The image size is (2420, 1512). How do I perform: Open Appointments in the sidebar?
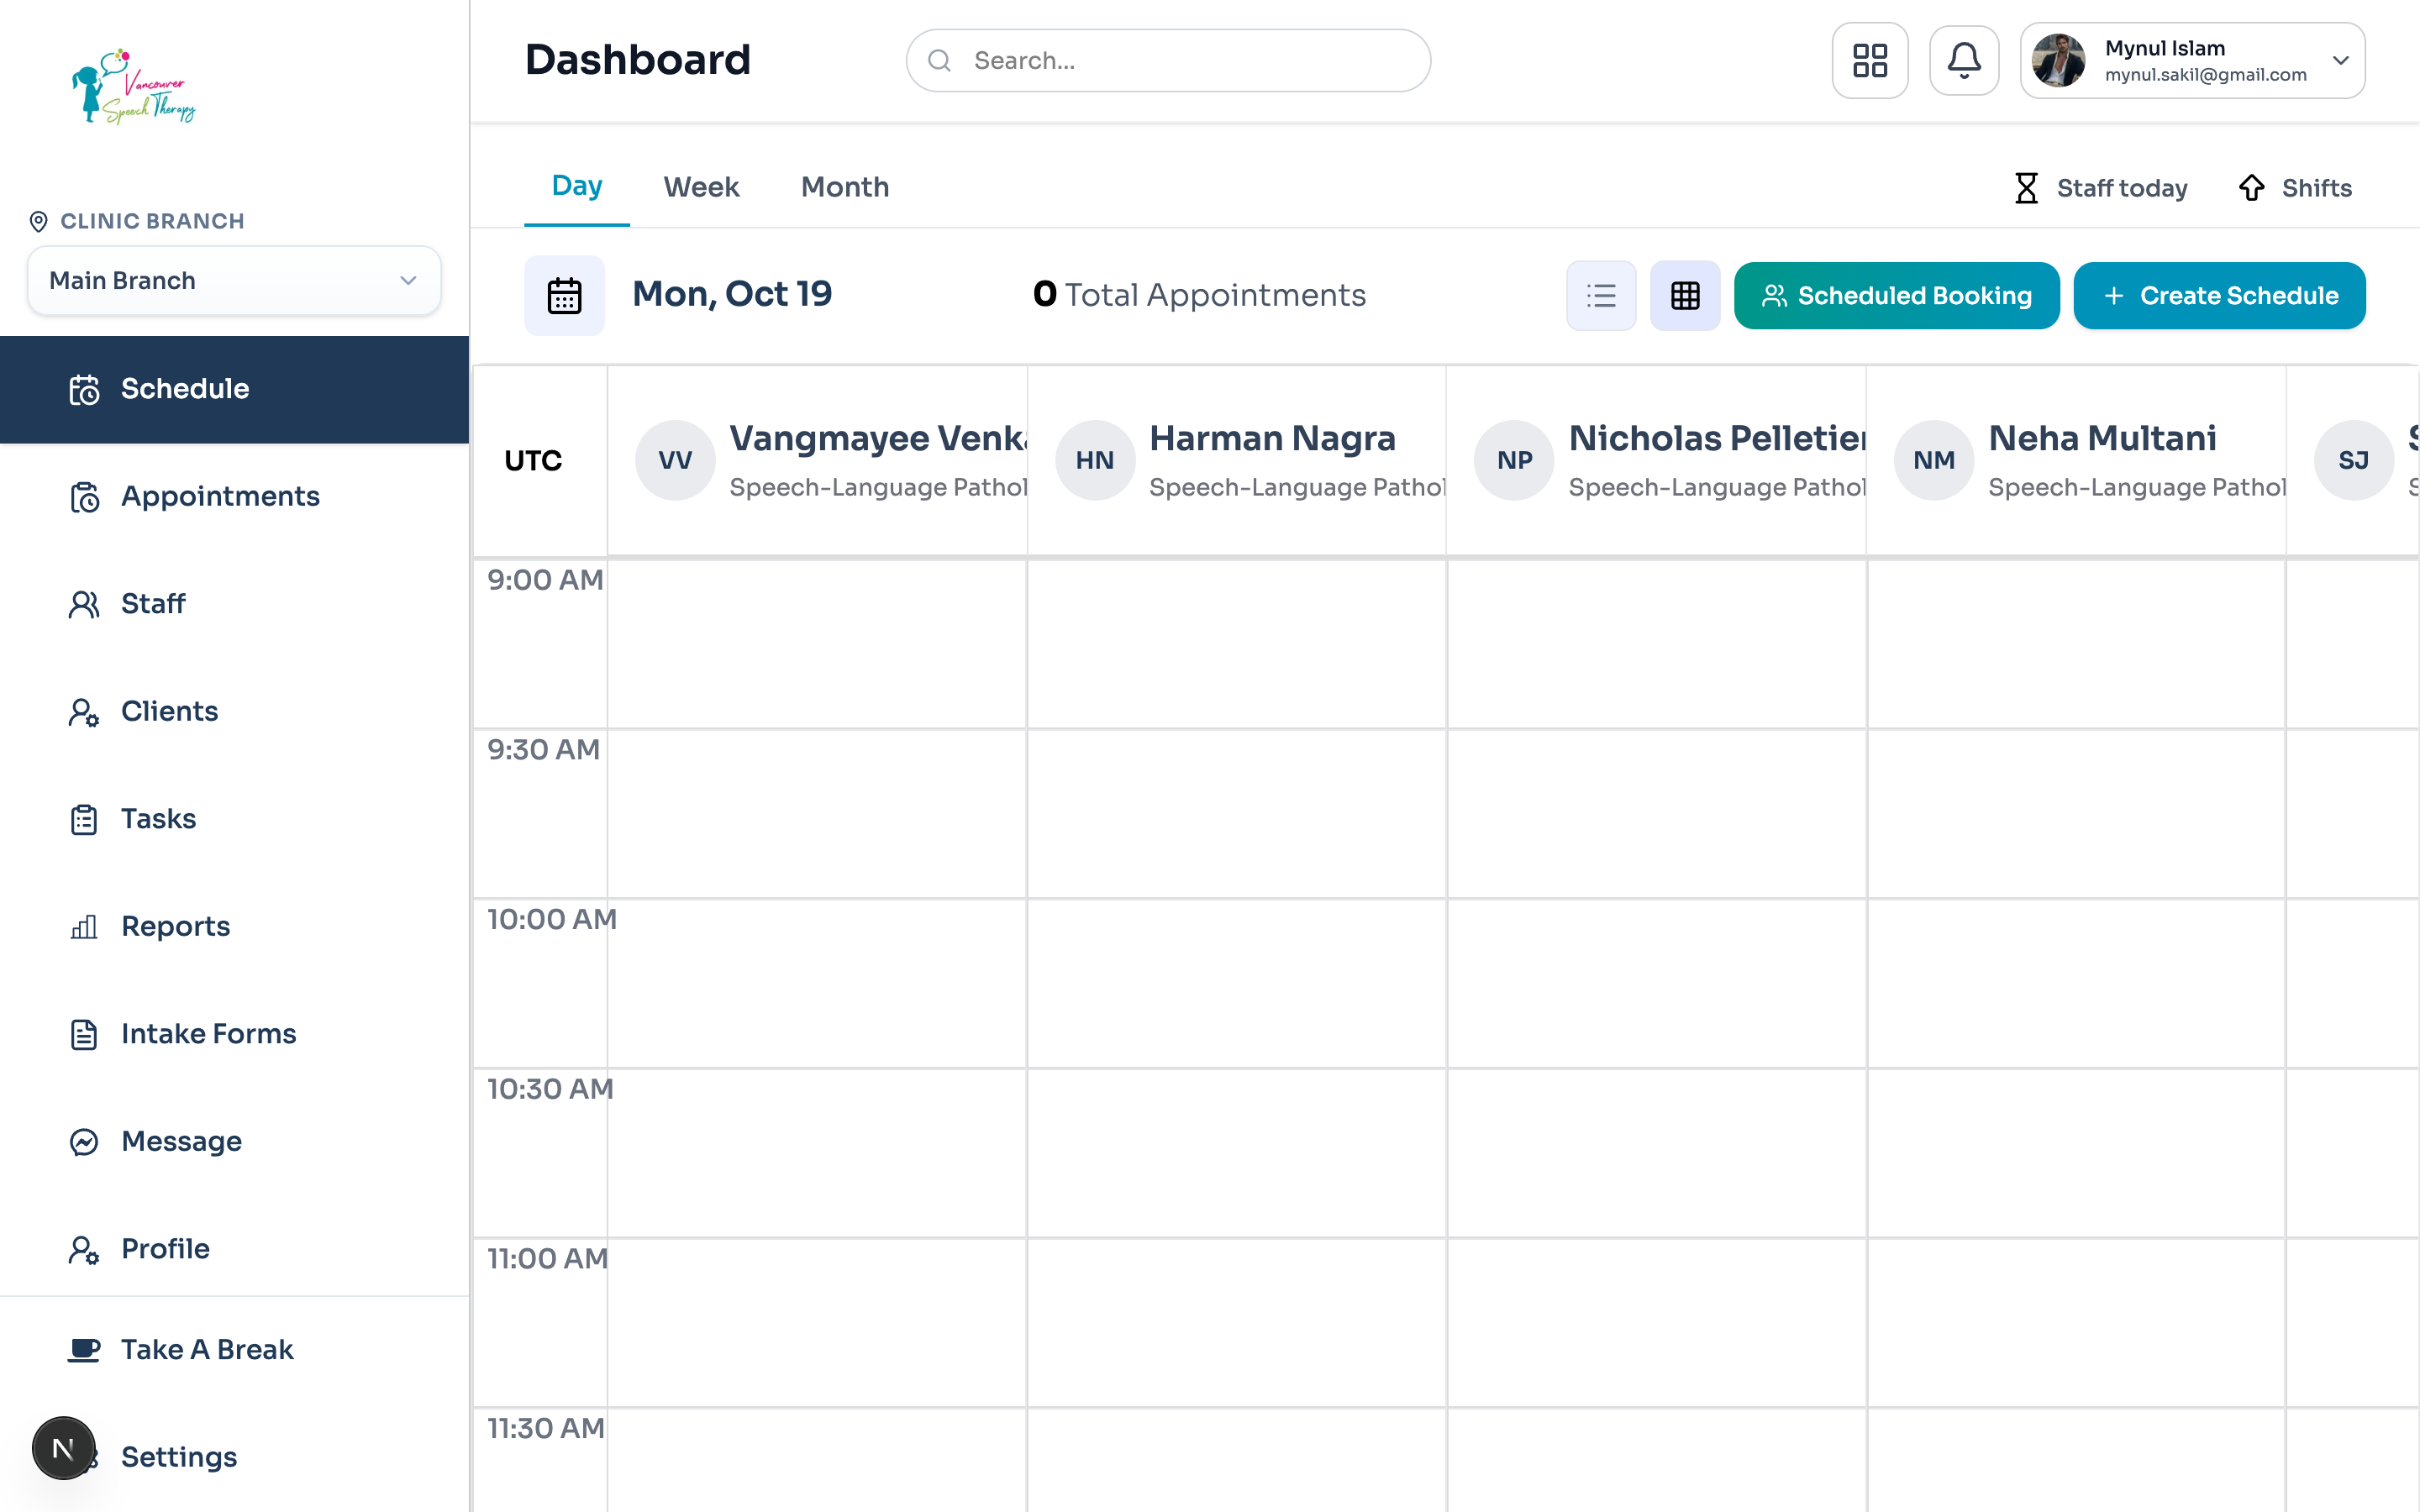234,497
